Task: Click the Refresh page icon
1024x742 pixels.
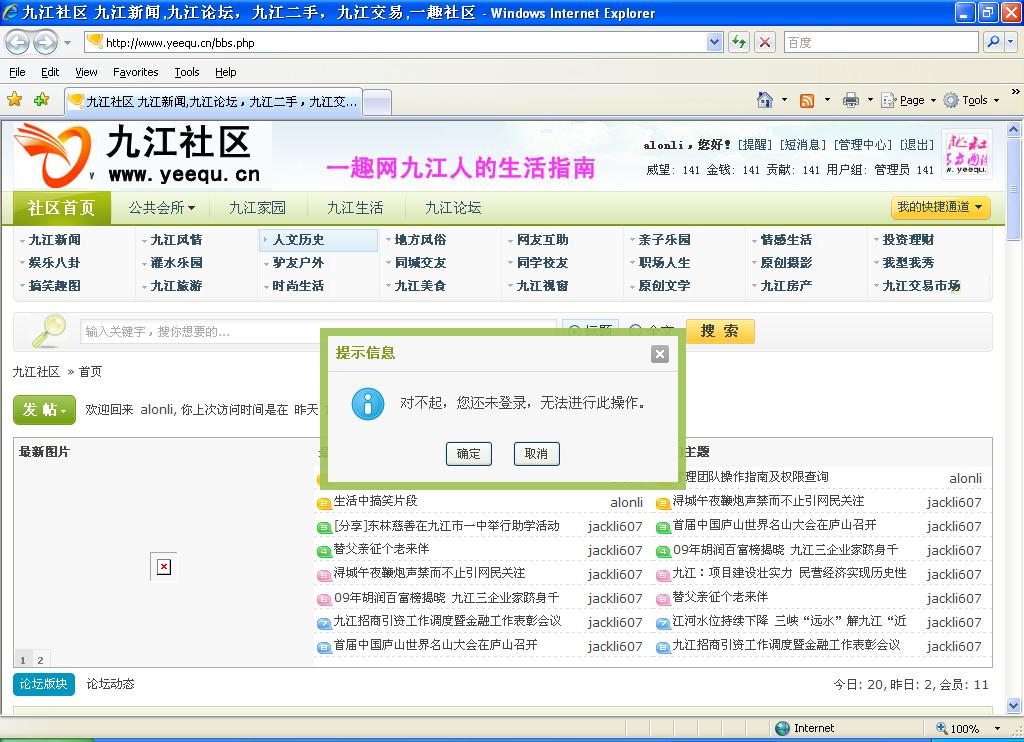Action: coord(739,42)
